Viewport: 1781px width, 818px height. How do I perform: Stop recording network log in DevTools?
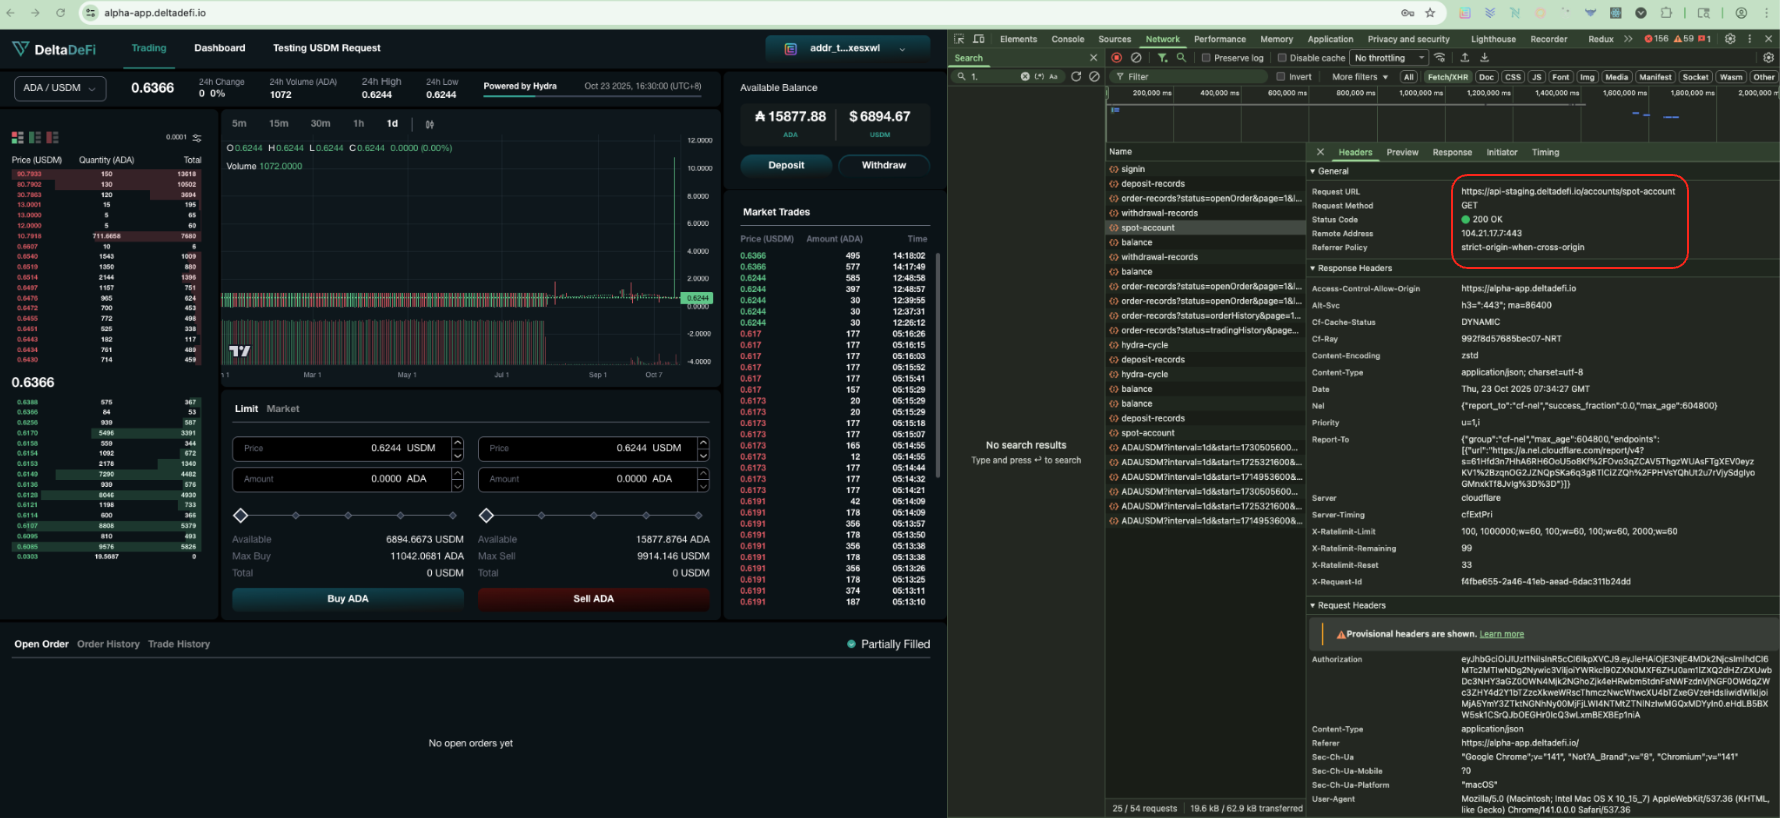pyautogui.click(x=1116, y=58)
